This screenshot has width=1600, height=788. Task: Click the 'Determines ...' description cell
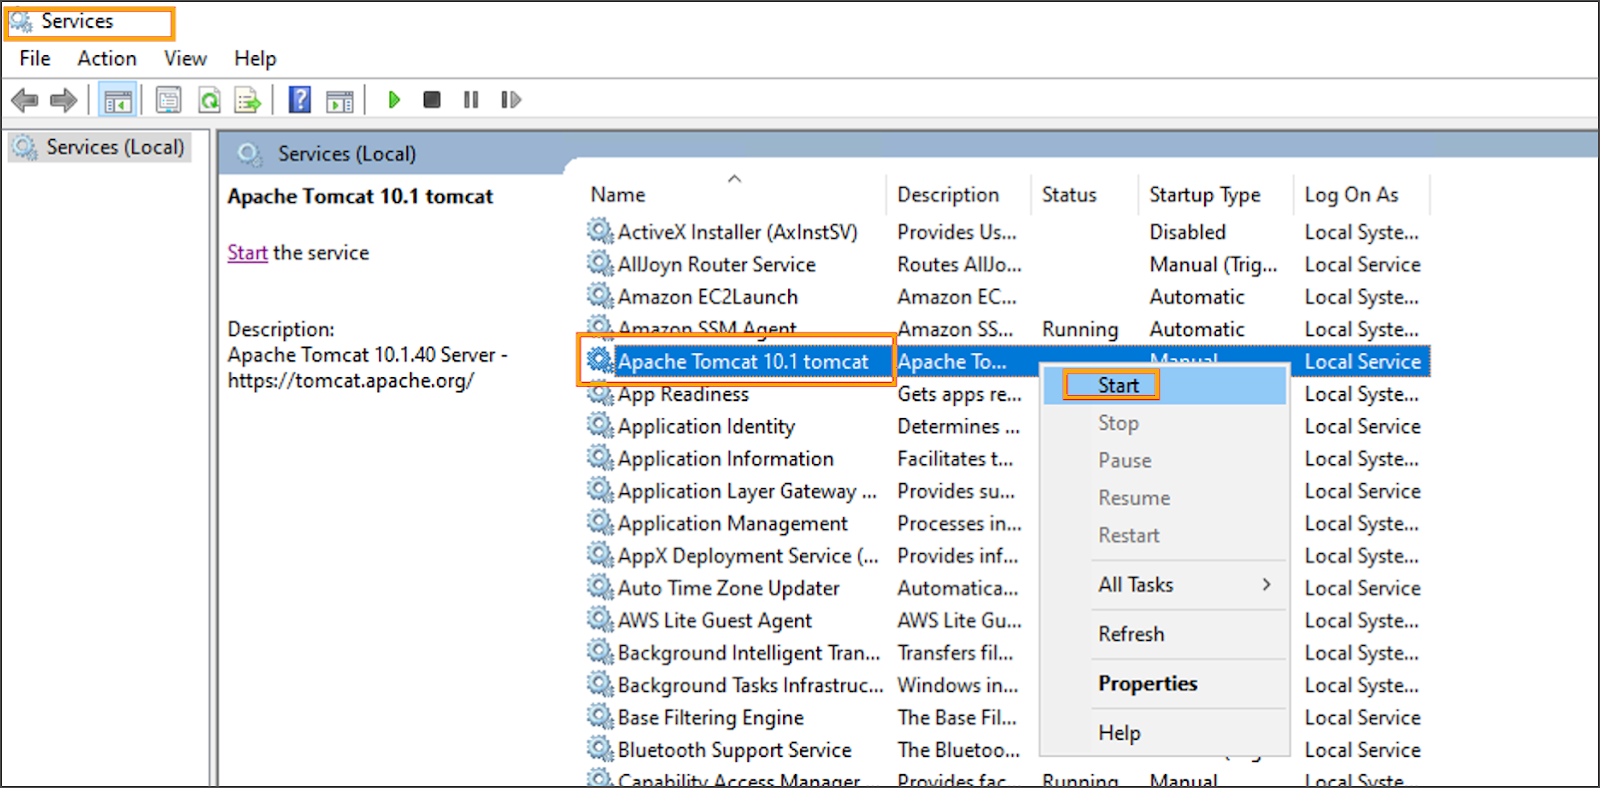click(x=958, y=426)
